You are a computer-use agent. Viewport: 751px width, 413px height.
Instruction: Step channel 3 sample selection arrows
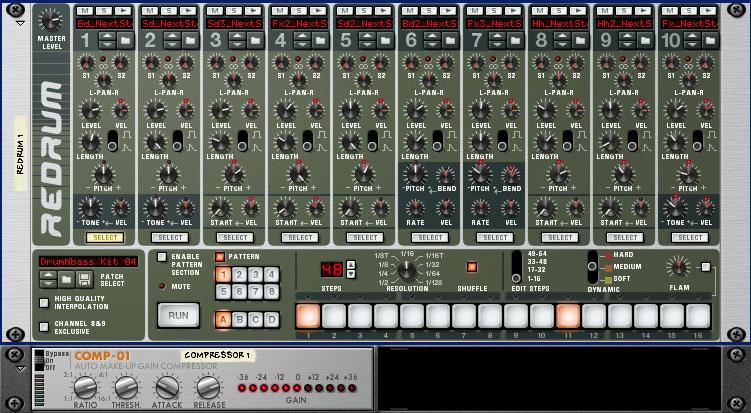click(237, 41)
